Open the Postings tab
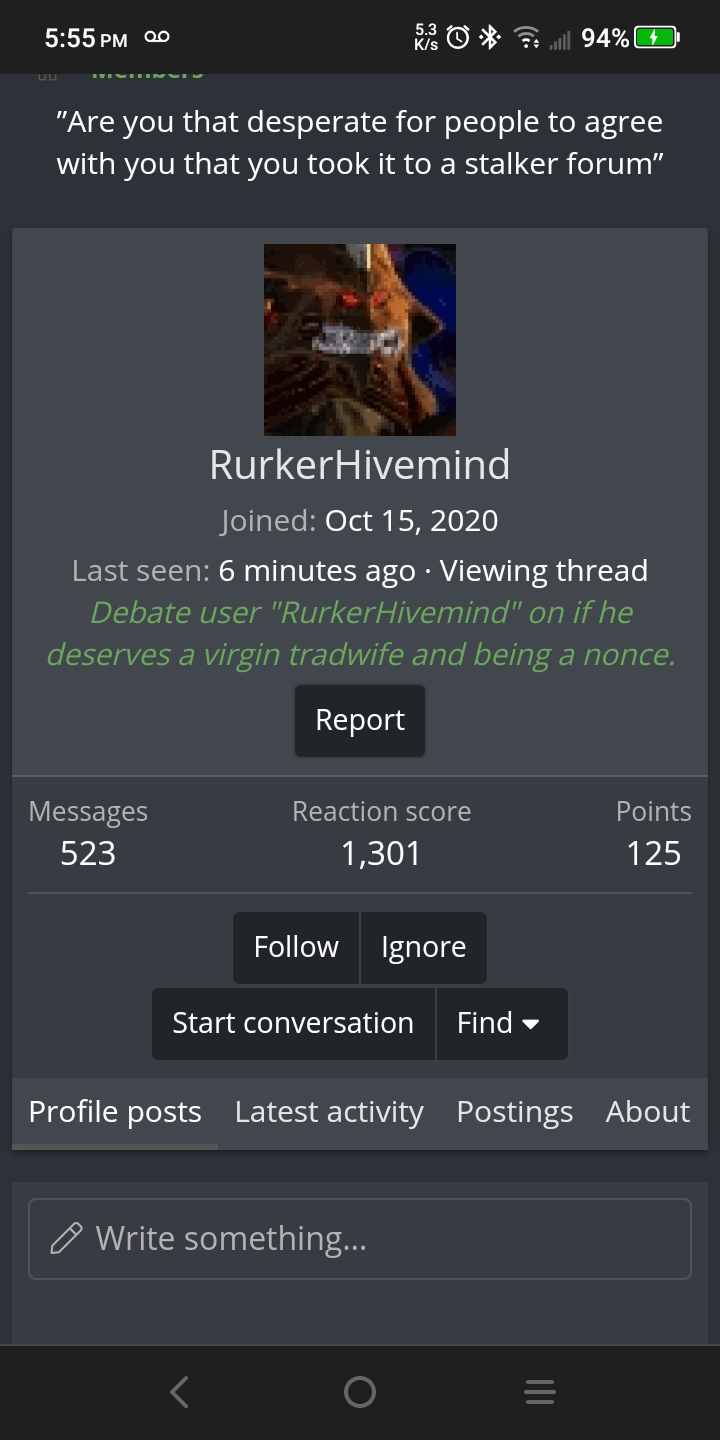This screenshot has height=1440, width=720. coord(515,1112)
